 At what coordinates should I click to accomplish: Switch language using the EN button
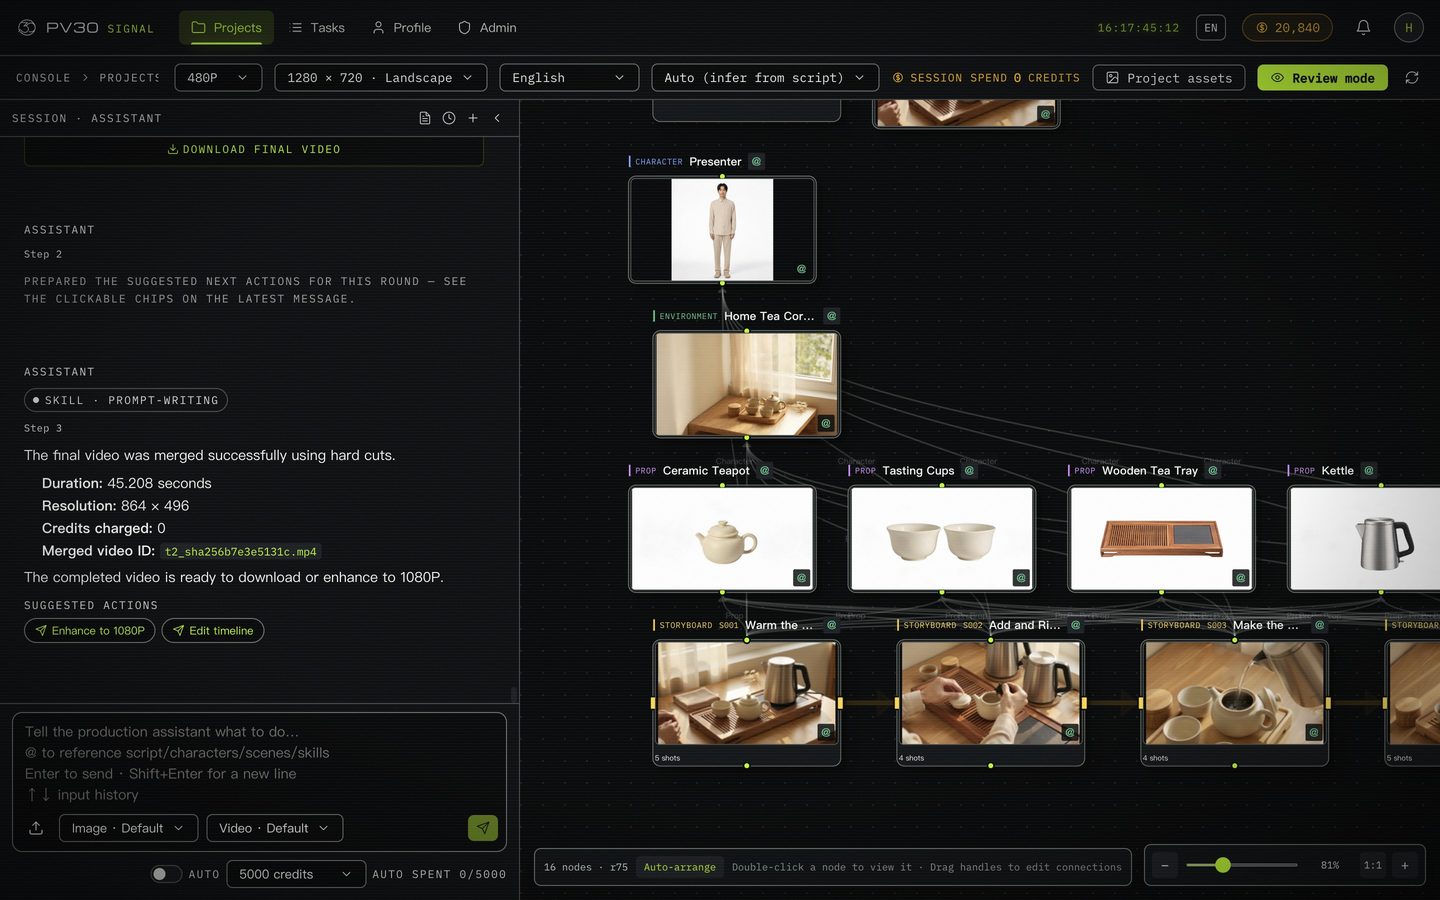pyautogui.click(x=1211, y=28)
